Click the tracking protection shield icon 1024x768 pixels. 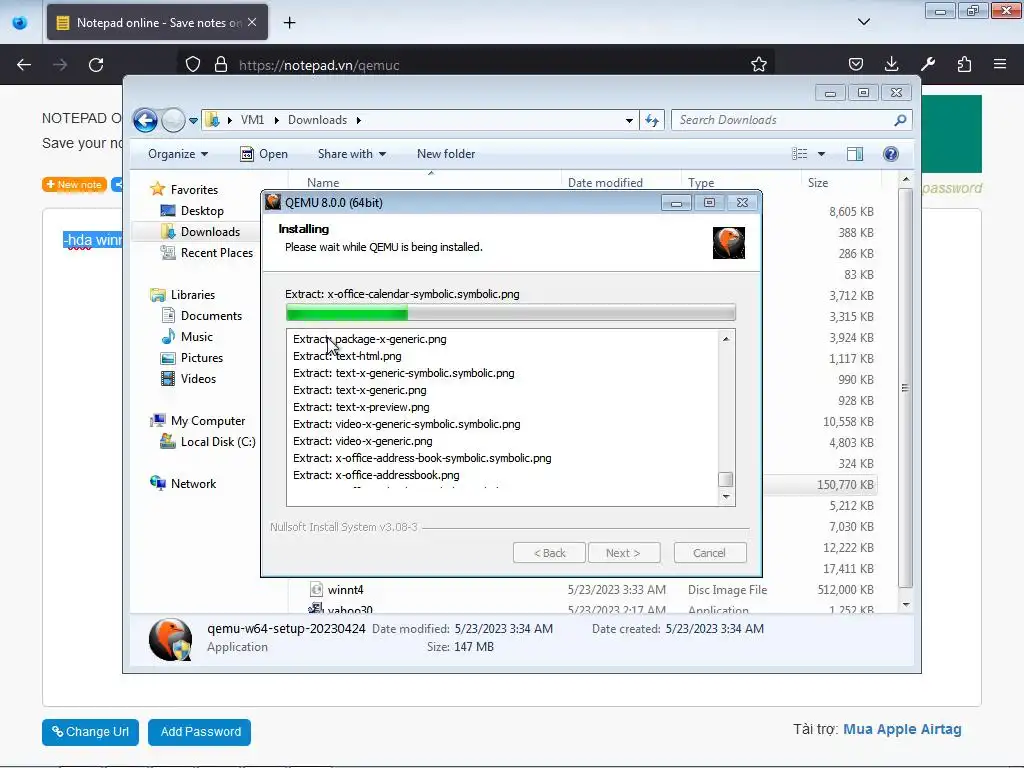(x=193, y=65)
